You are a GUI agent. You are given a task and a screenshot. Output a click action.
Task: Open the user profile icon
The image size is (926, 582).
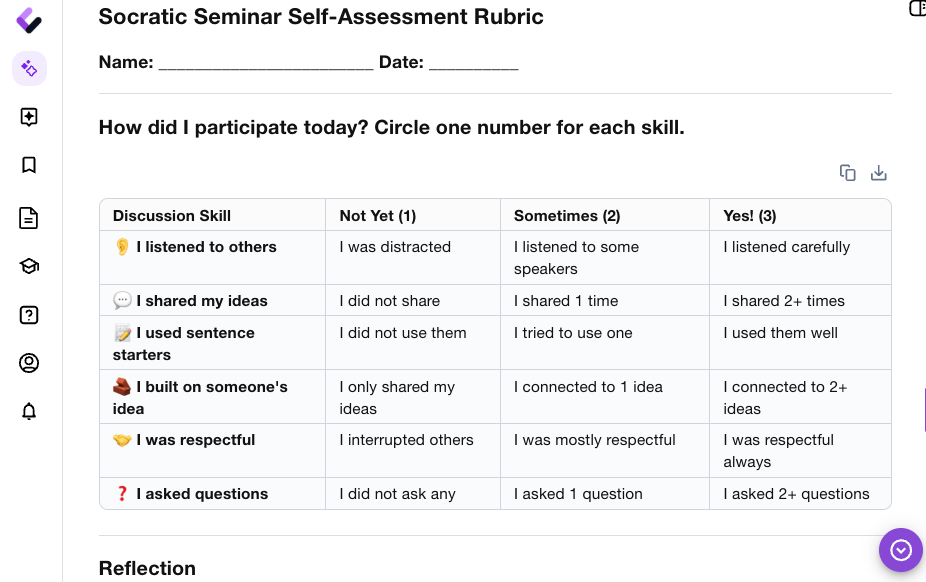pyautogui.click(x=29, y=363)
